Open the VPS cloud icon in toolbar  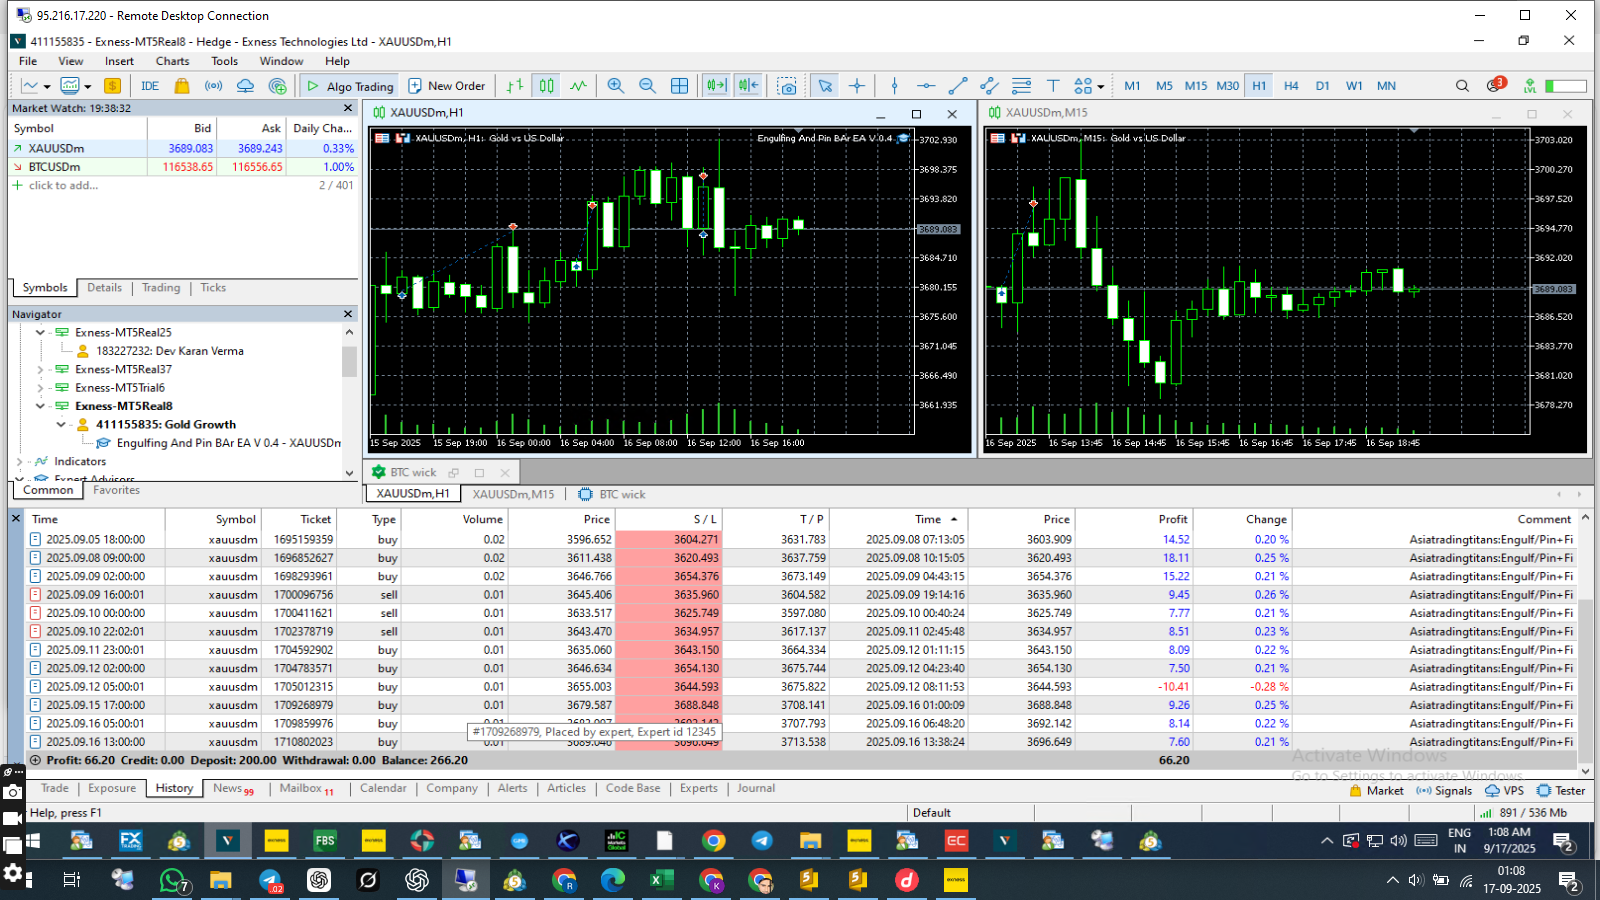[x=245, y=86]
